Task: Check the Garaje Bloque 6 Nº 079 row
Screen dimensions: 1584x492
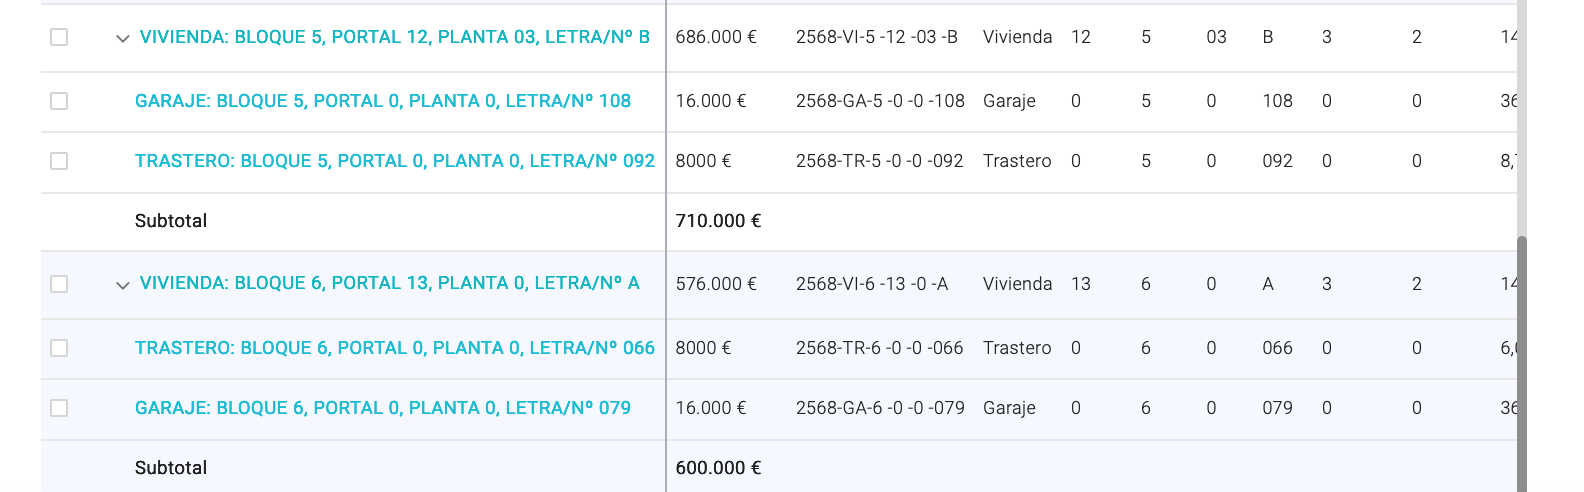Action: (x=59, y=408)
